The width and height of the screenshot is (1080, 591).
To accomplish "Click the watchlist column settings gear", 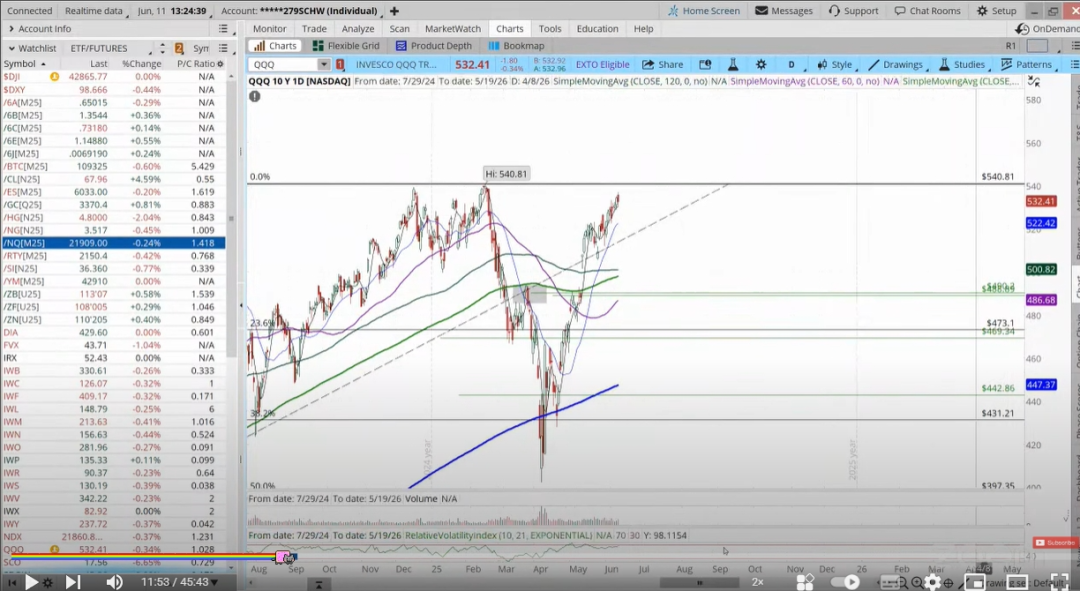I will tap(220, 64).
